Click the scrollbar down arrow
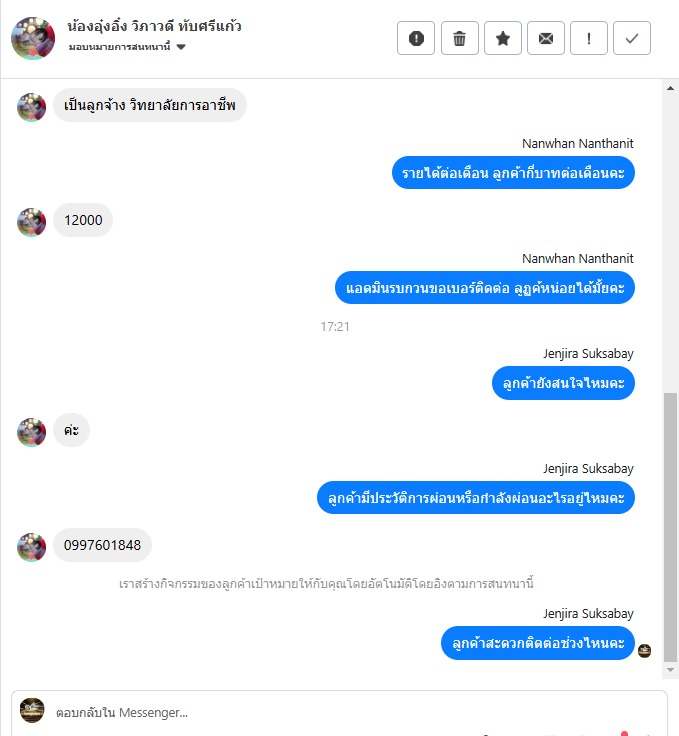Screen dimensions: 679x736 click(670, 670)
